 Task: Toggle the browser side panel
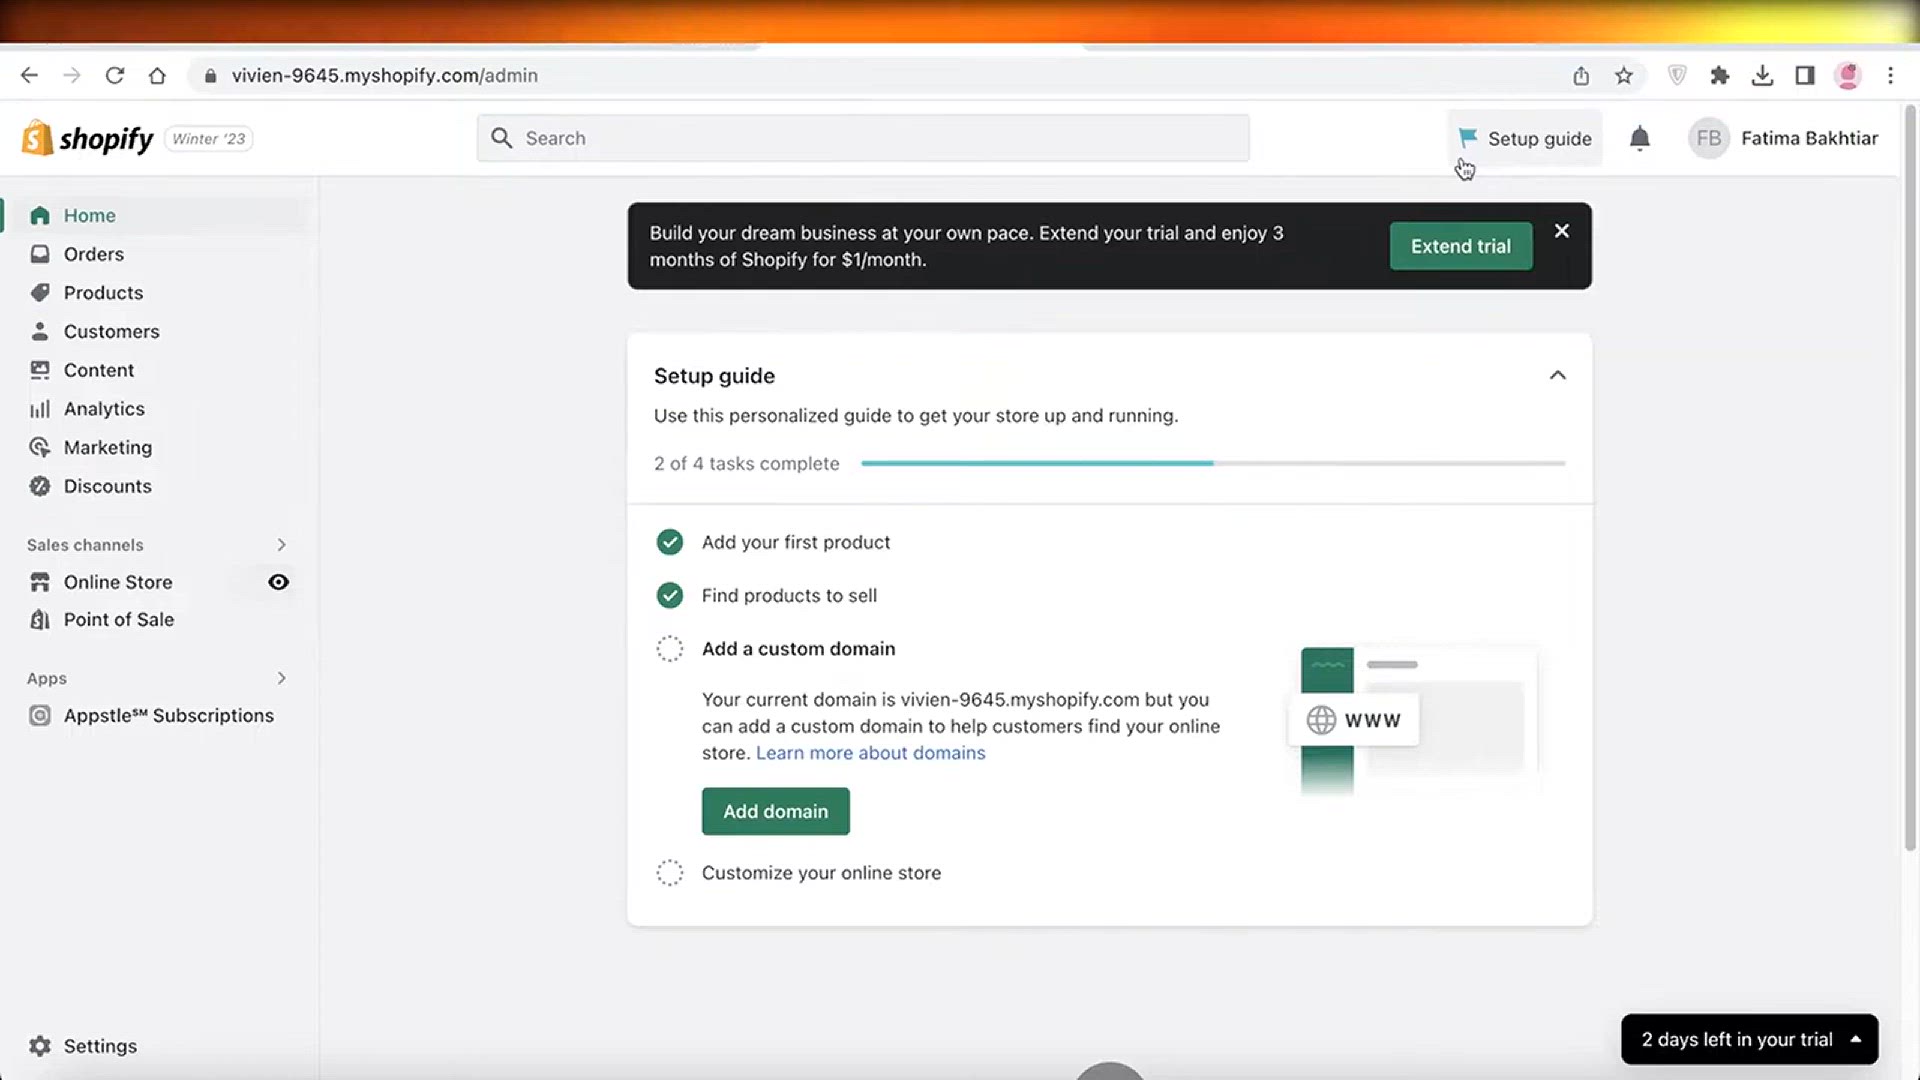(x=1805, y=75)
